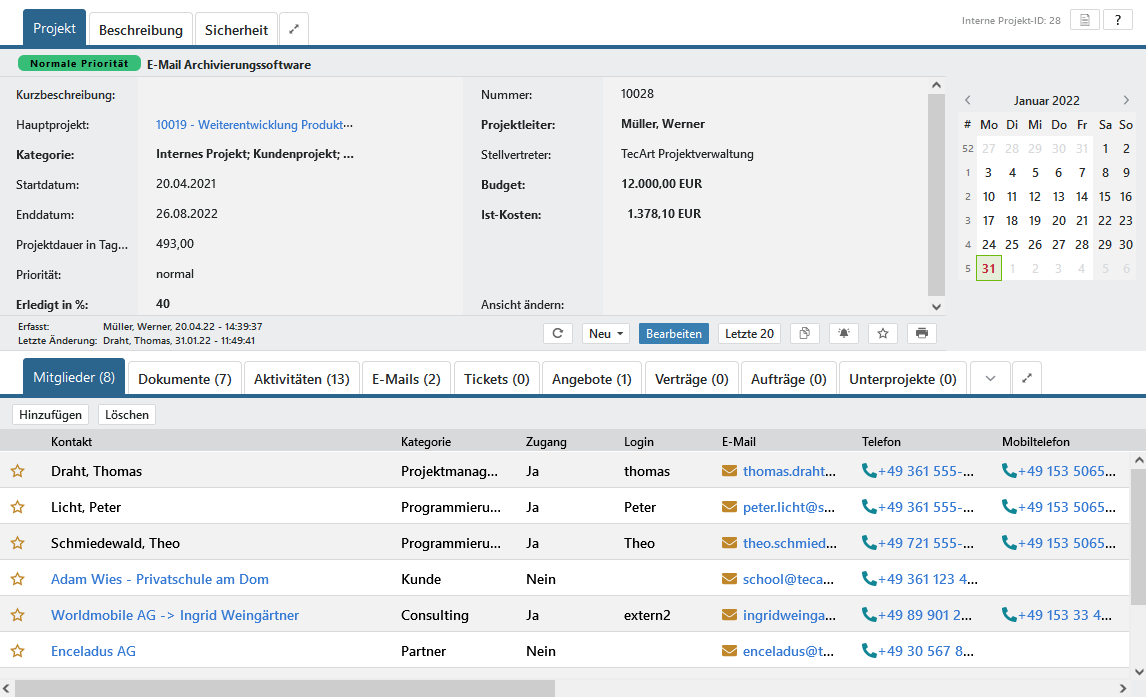The width and height of the screenshot is (1146, 697).
Task: Click phone icon in Licht, Peter row
Action: point(869,507)
